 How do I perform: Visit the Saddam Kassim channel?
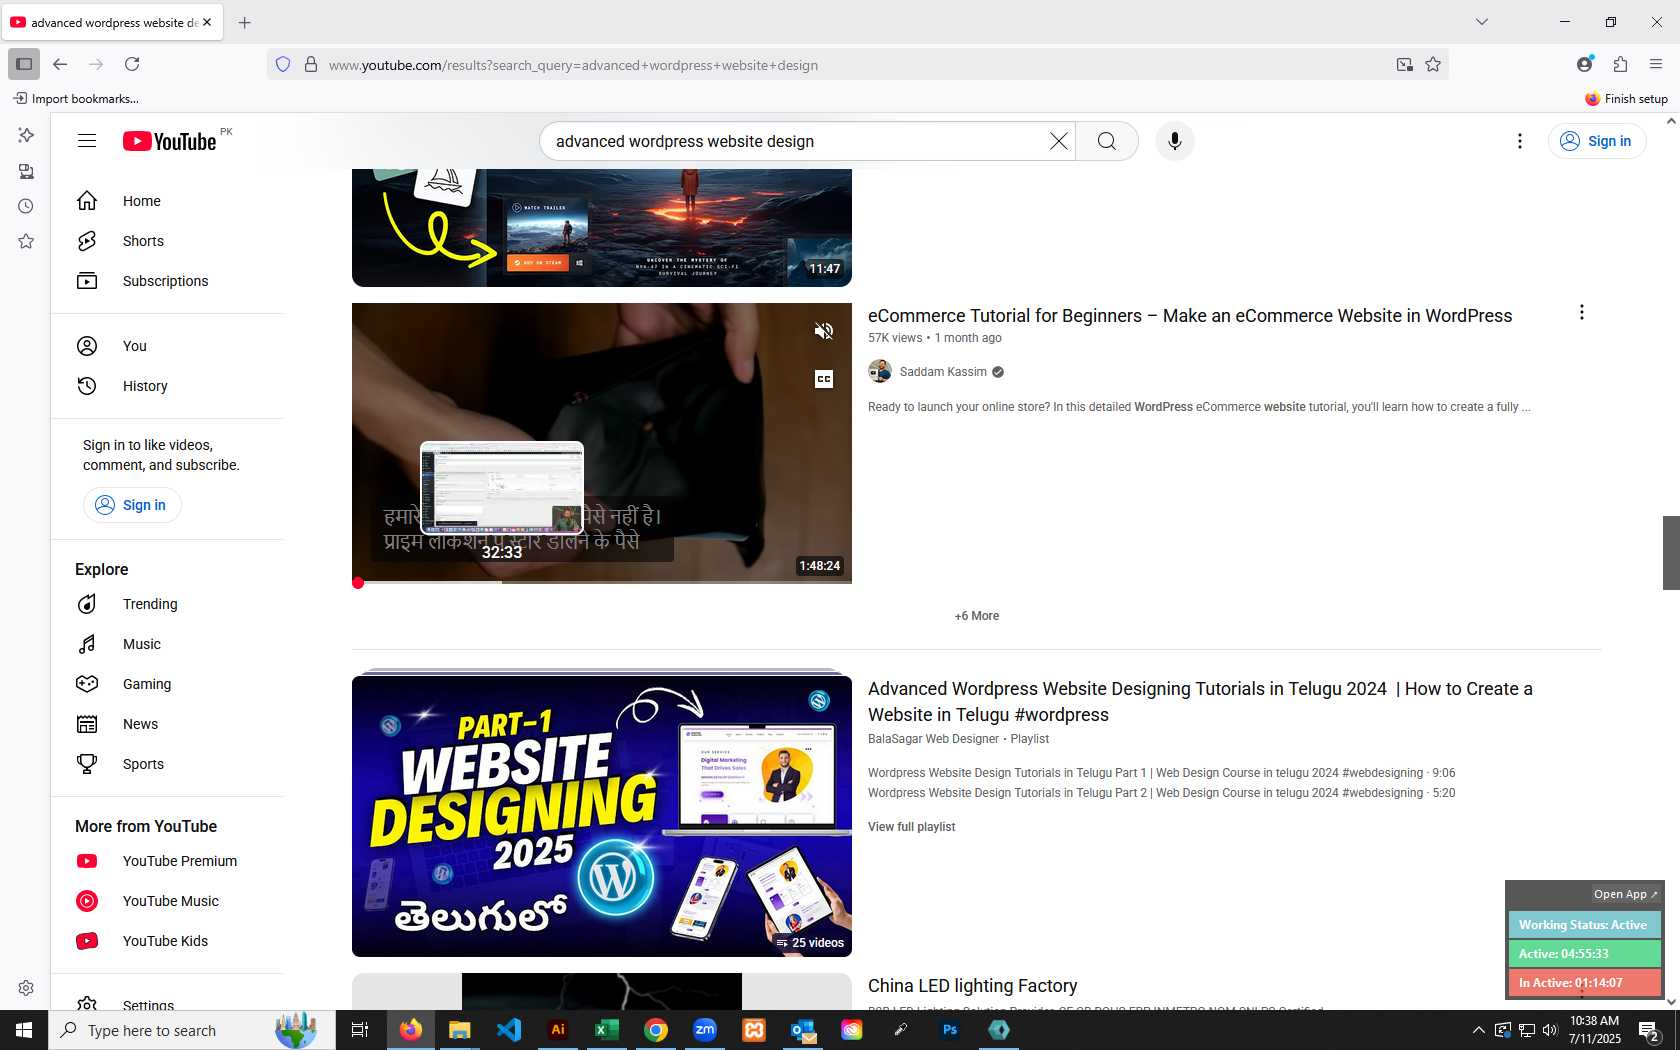[x=943, y=372]
